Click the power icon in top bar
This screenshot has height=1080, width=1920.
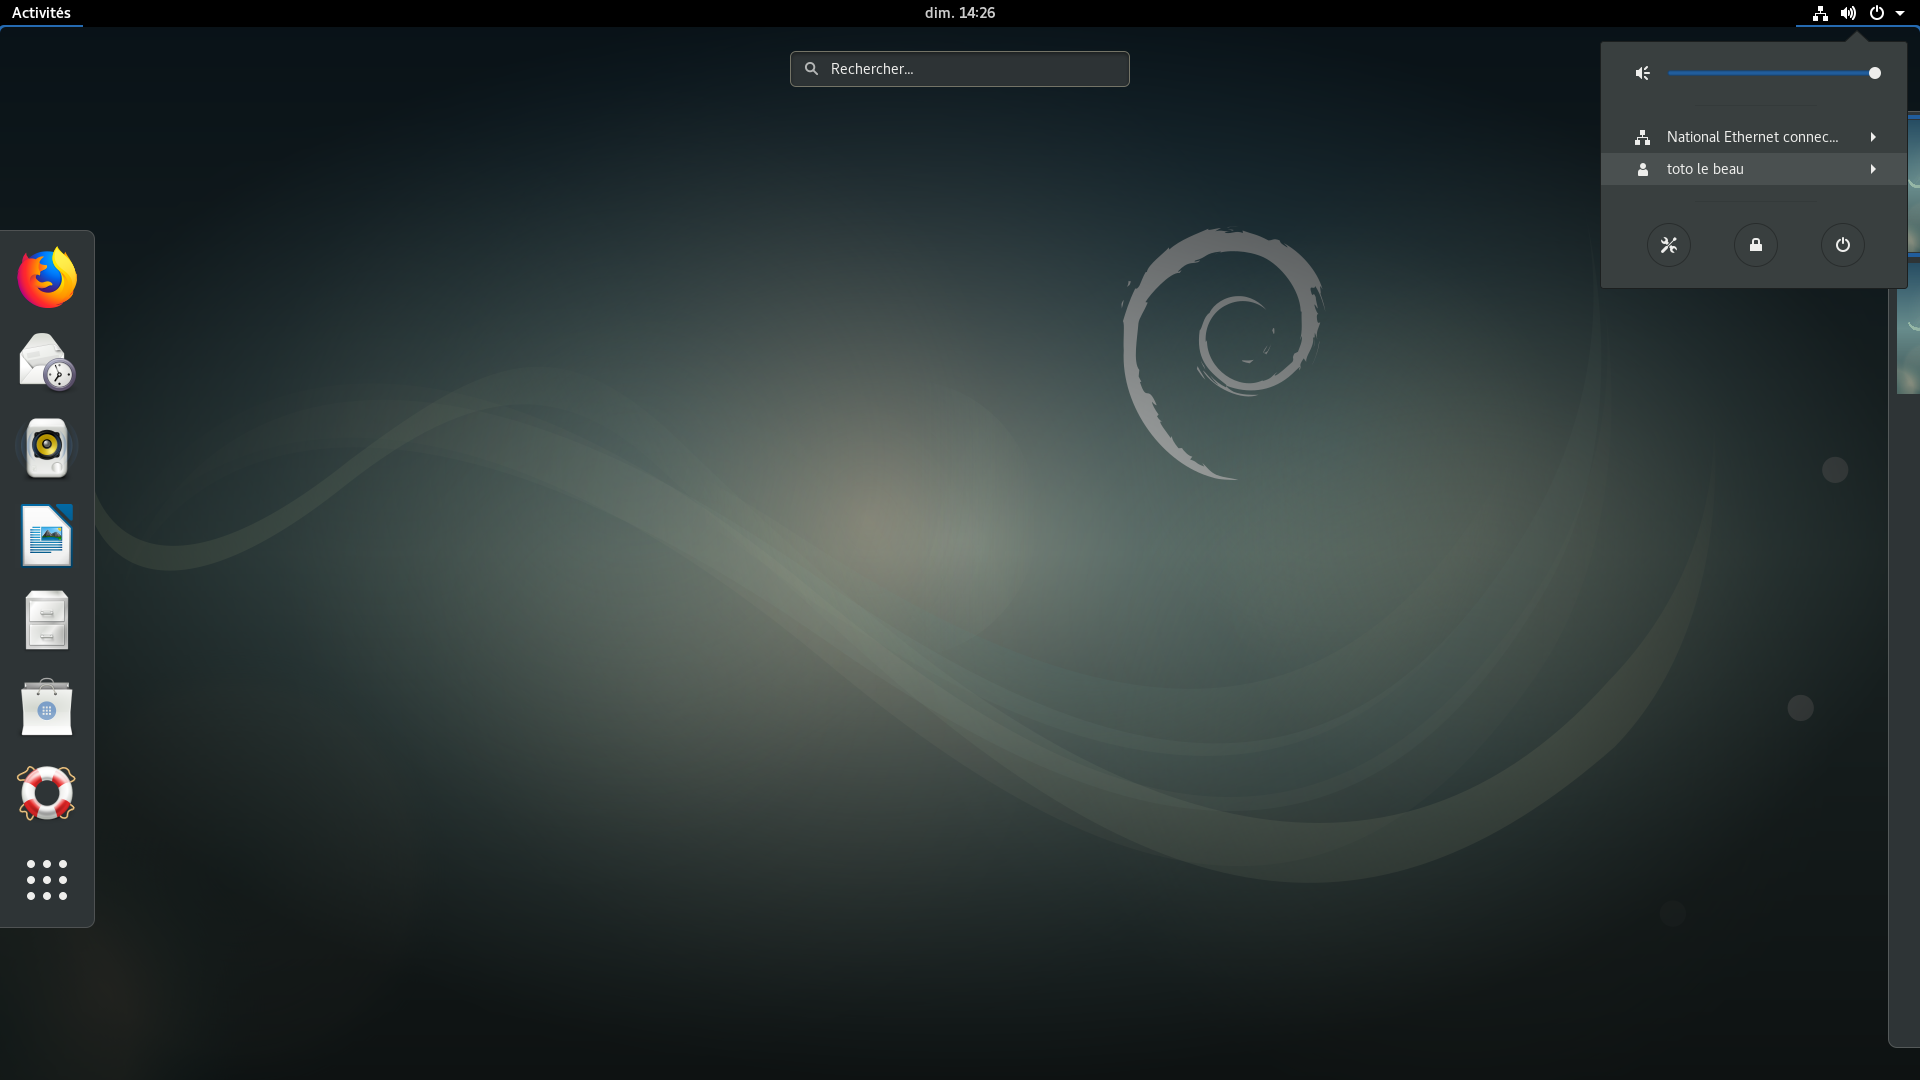tap(1877, 13)
